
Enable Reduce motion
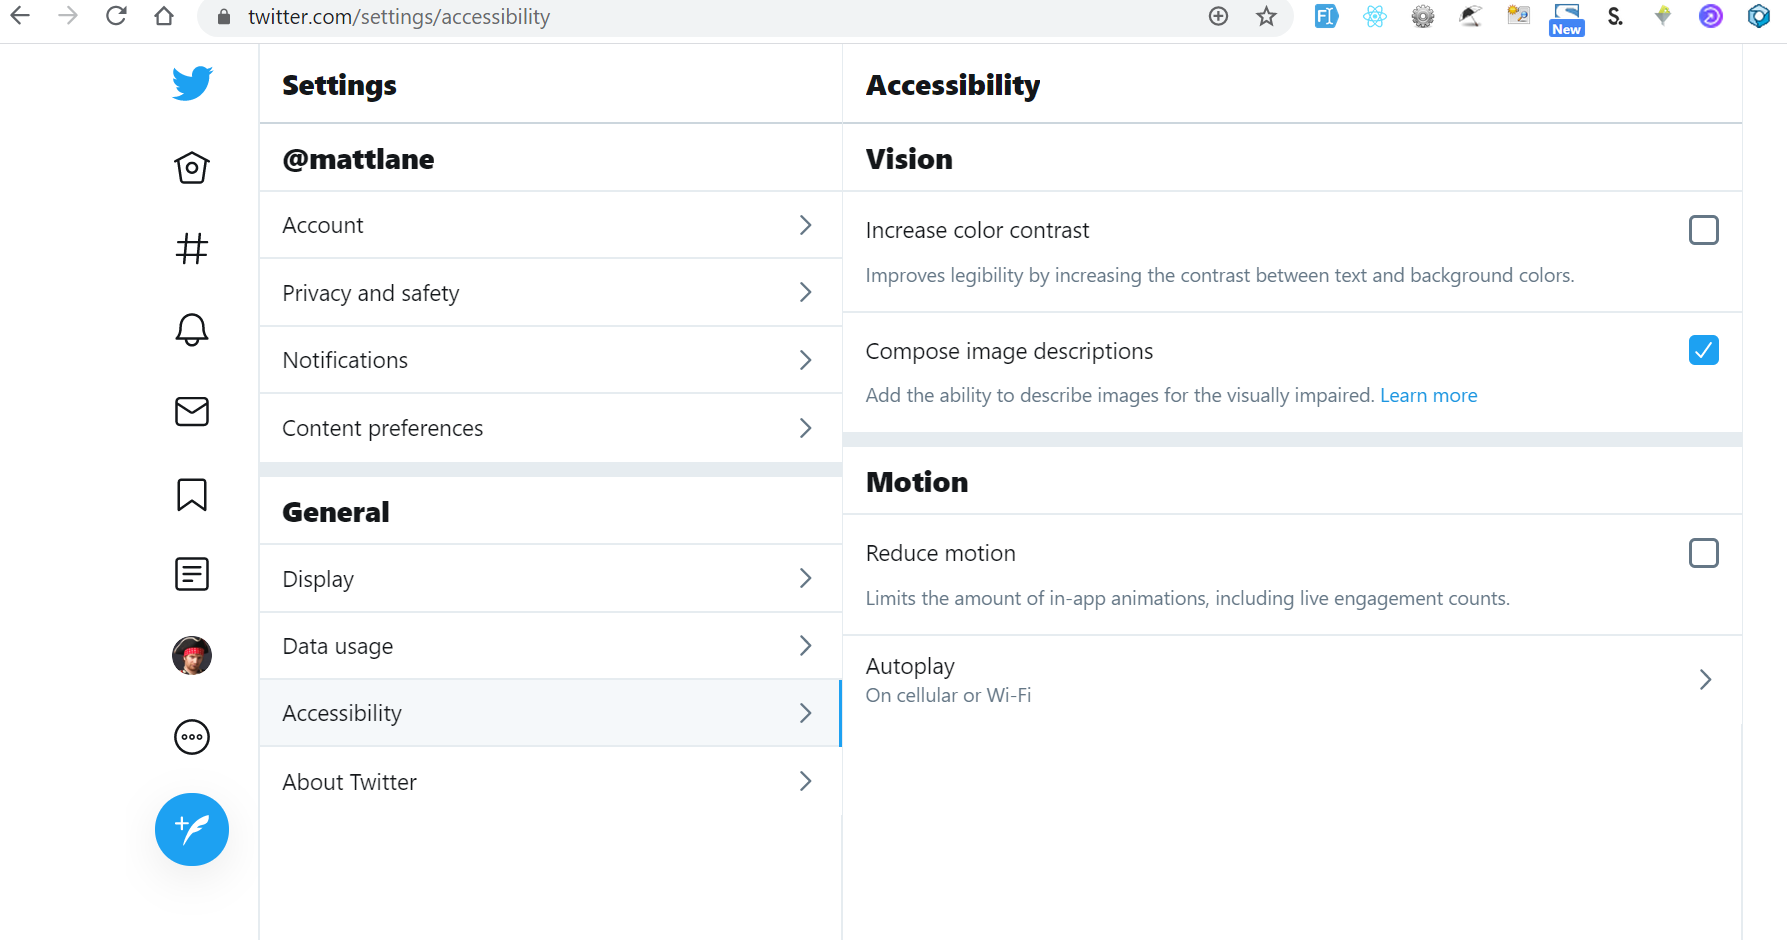click(1703, 552)
